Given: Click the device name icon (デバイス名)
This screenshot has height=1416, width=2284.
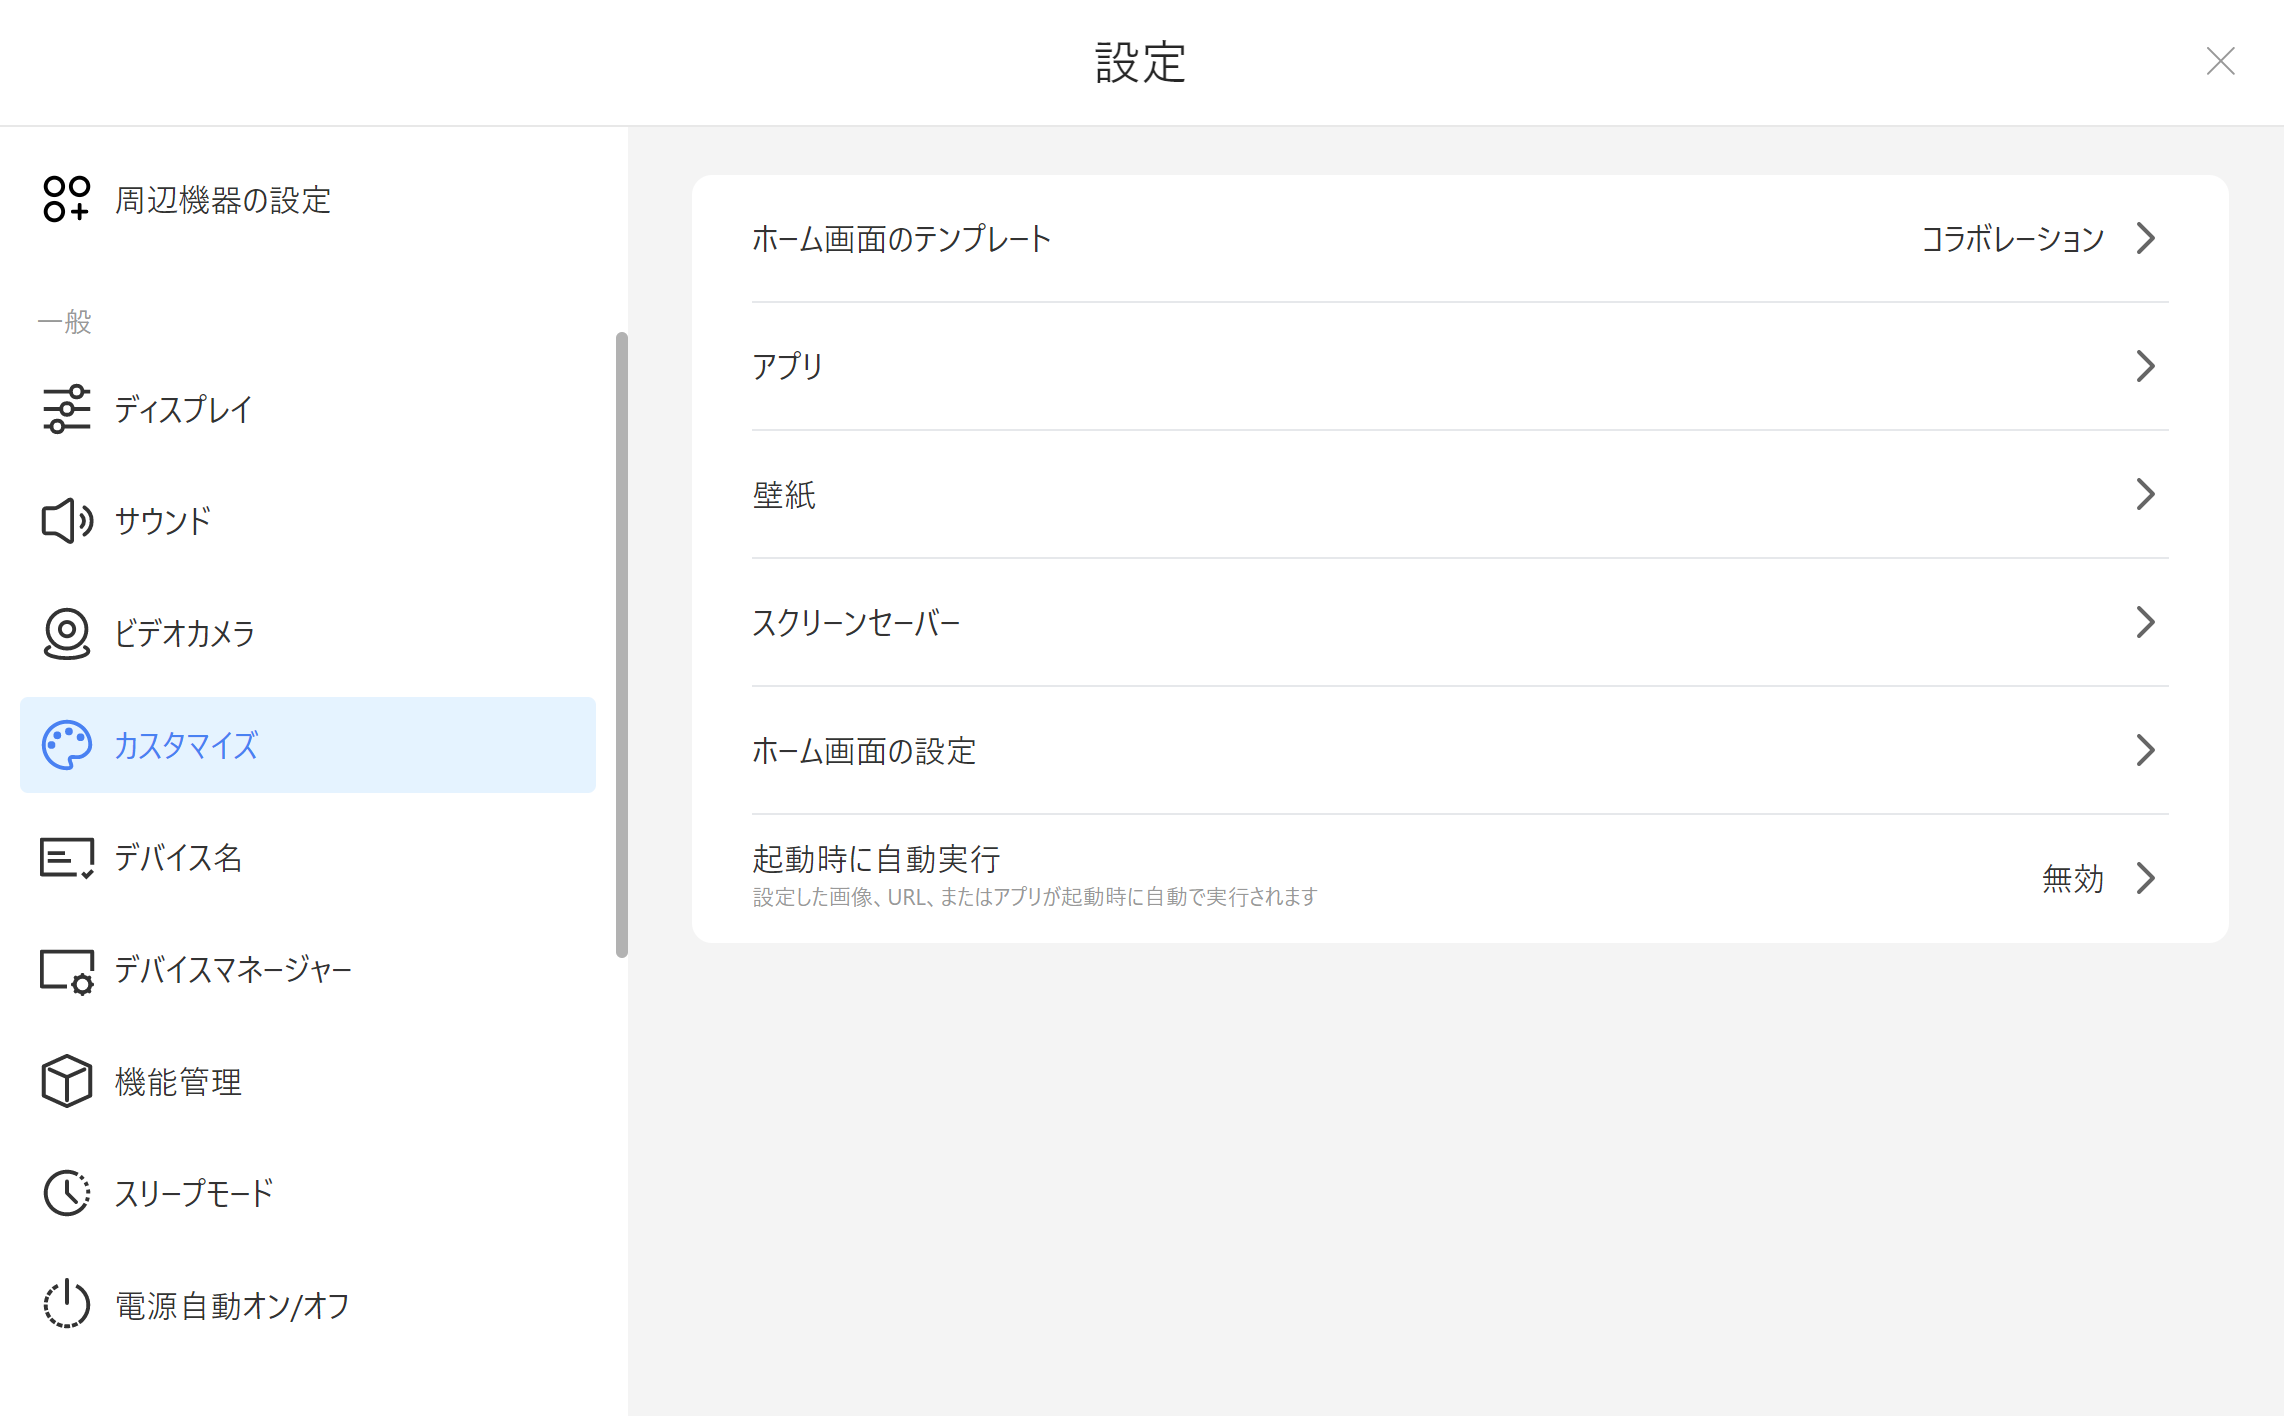Looking at the screenshot, I should [66, 857].
